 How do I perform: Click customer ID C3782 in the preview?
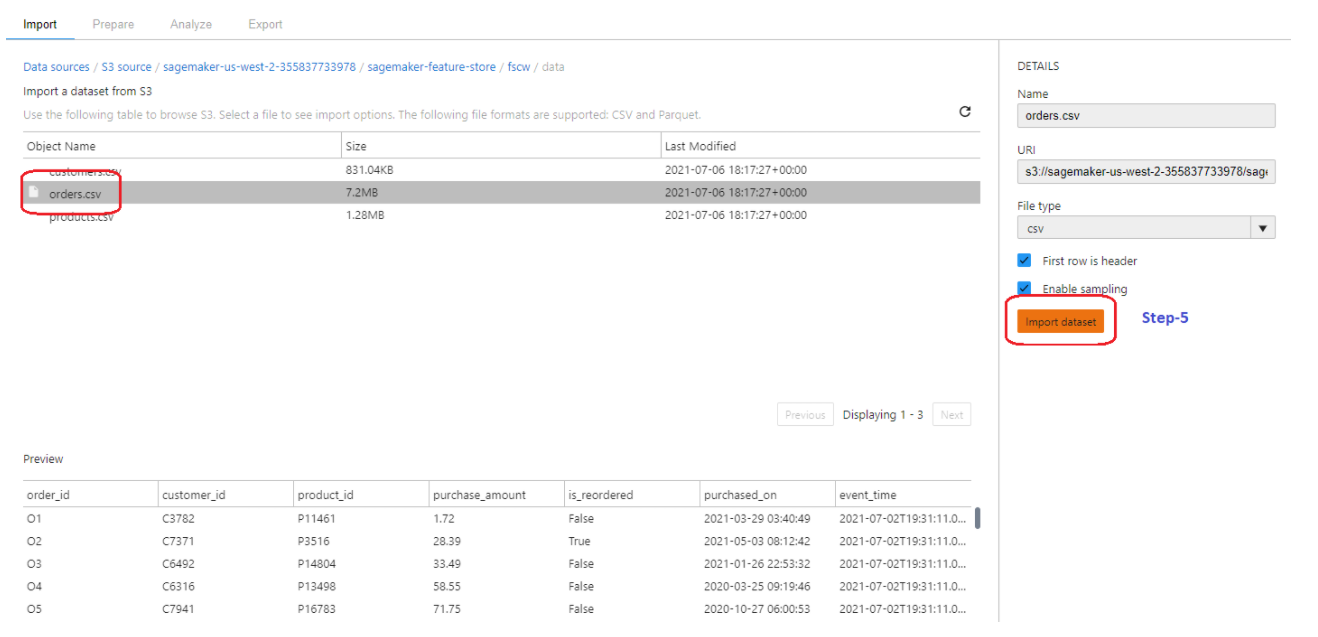click(x=178, y=519)
